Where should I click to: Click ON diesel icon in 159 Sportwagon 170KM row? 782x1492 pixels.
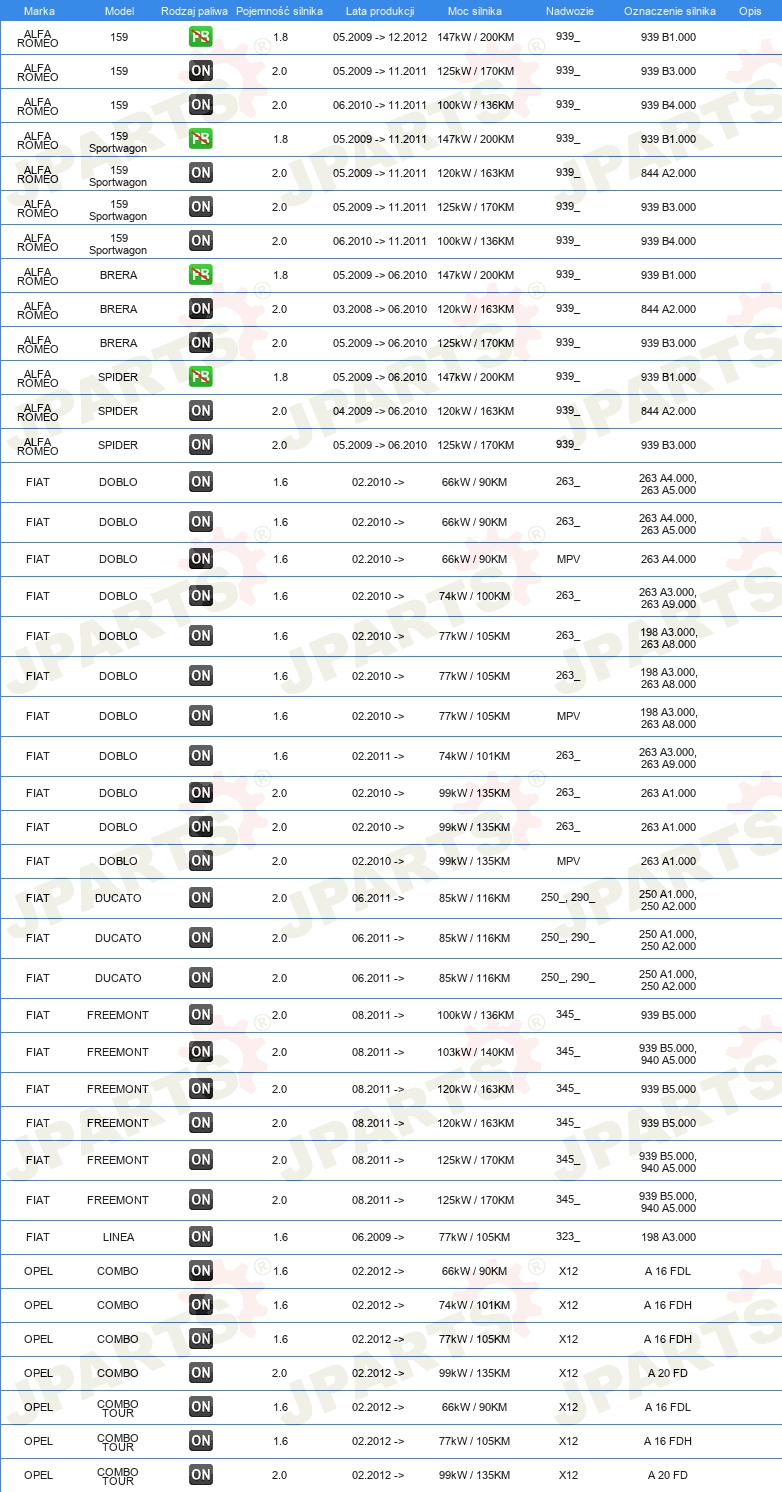coord(201,207)
